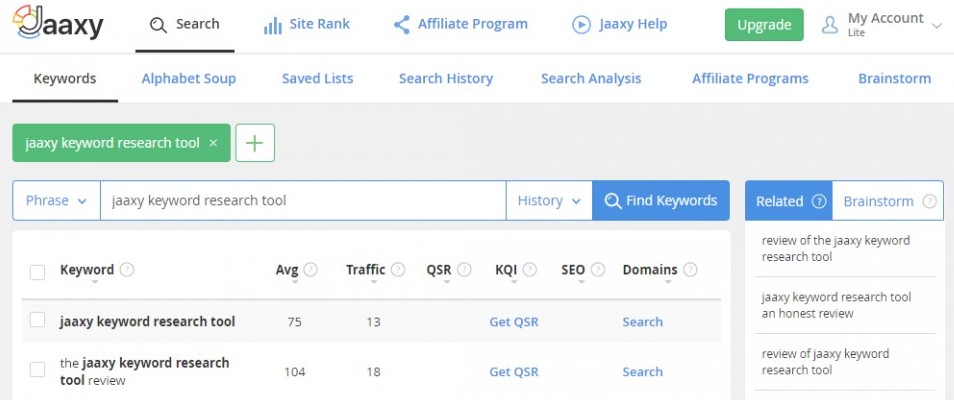Get QSR for the review keyword row
The height and width of the screenshot is (400, 954).
514,372
